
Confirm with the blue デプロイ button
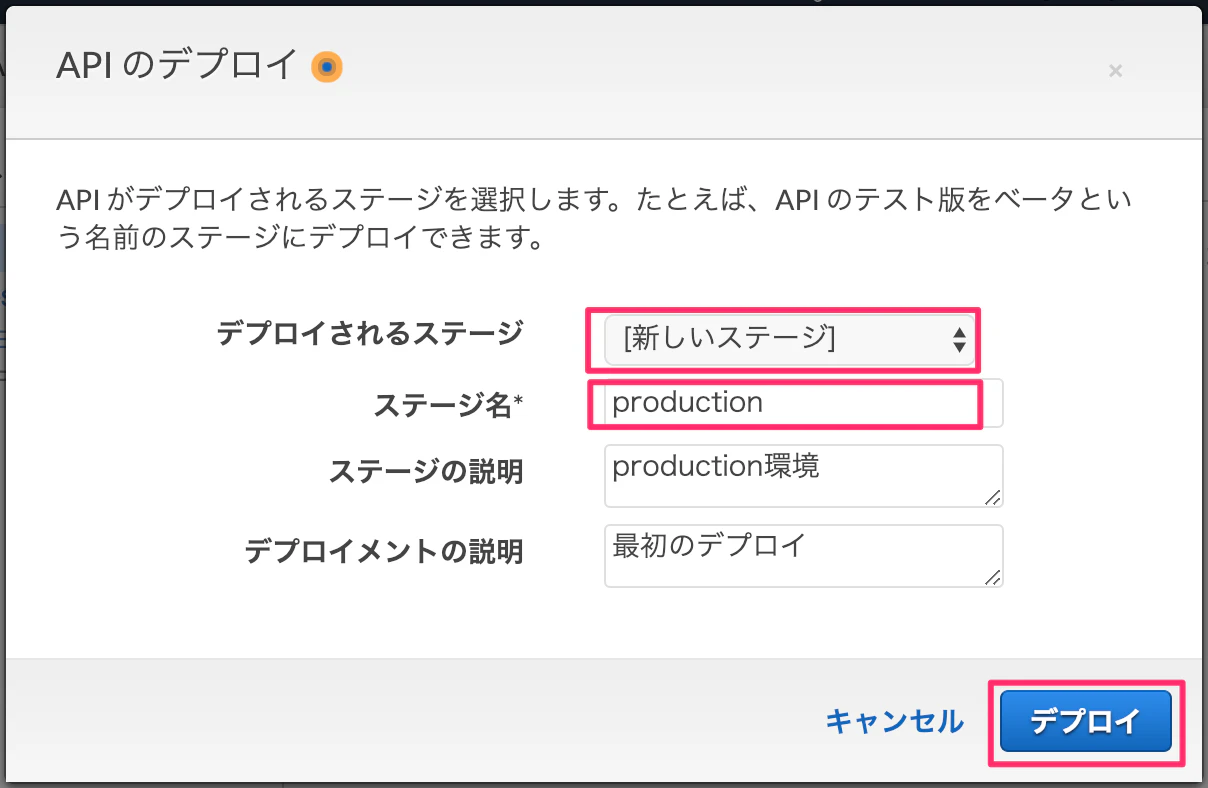[1086, 720]
